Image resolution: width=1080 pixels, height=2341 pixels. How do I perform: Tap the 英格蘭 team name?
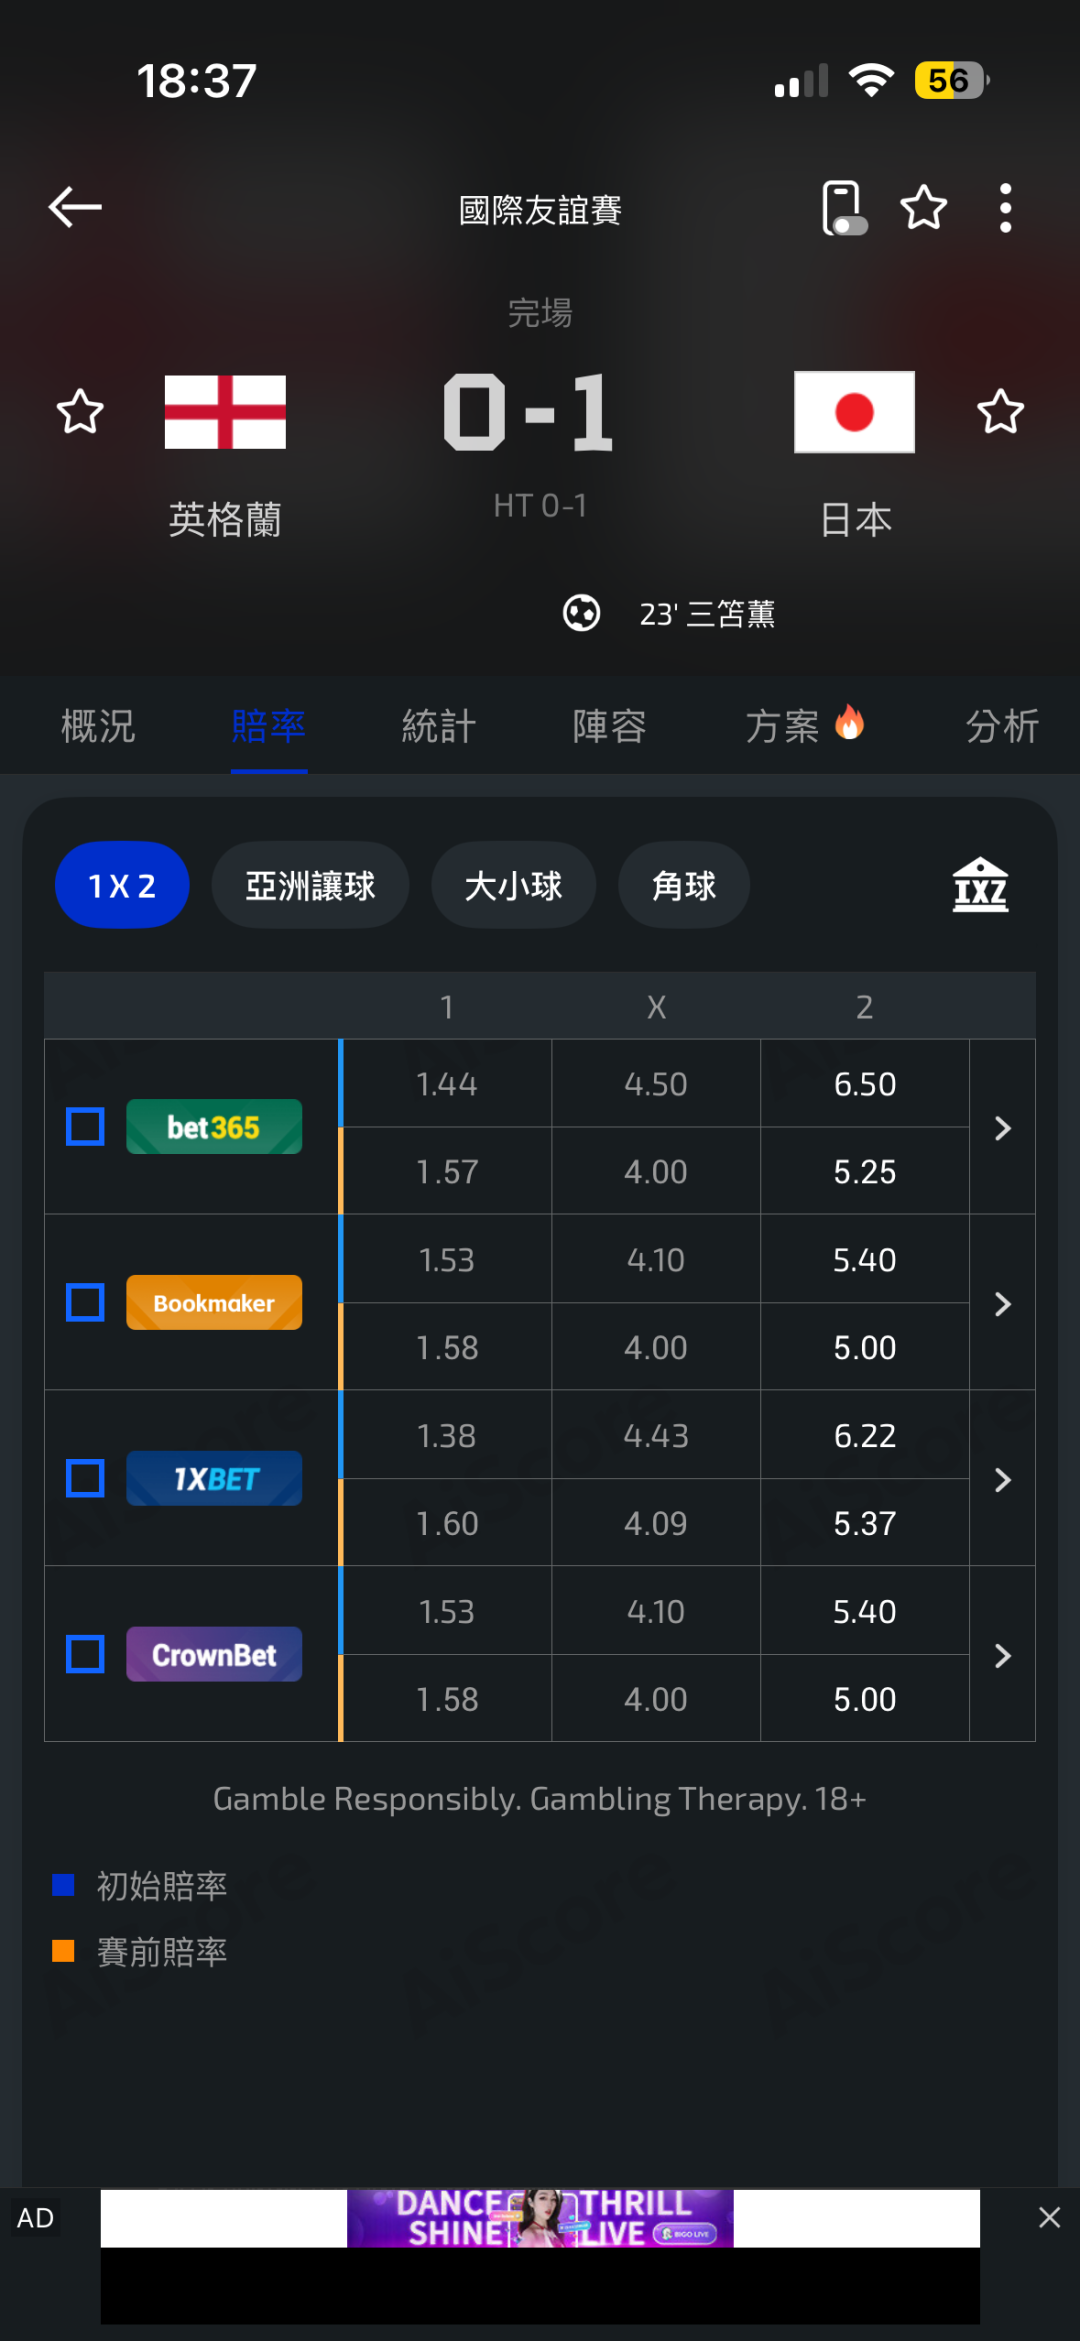(x=225, y=520)
